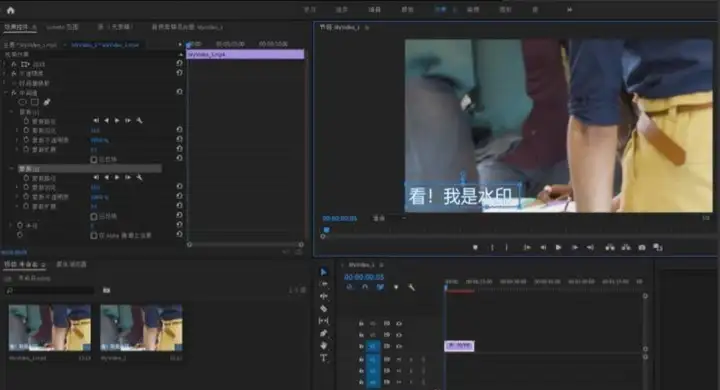Screen dimensions: 720x390
Task: Play the program monitor preview
Action: coord(558,248)
